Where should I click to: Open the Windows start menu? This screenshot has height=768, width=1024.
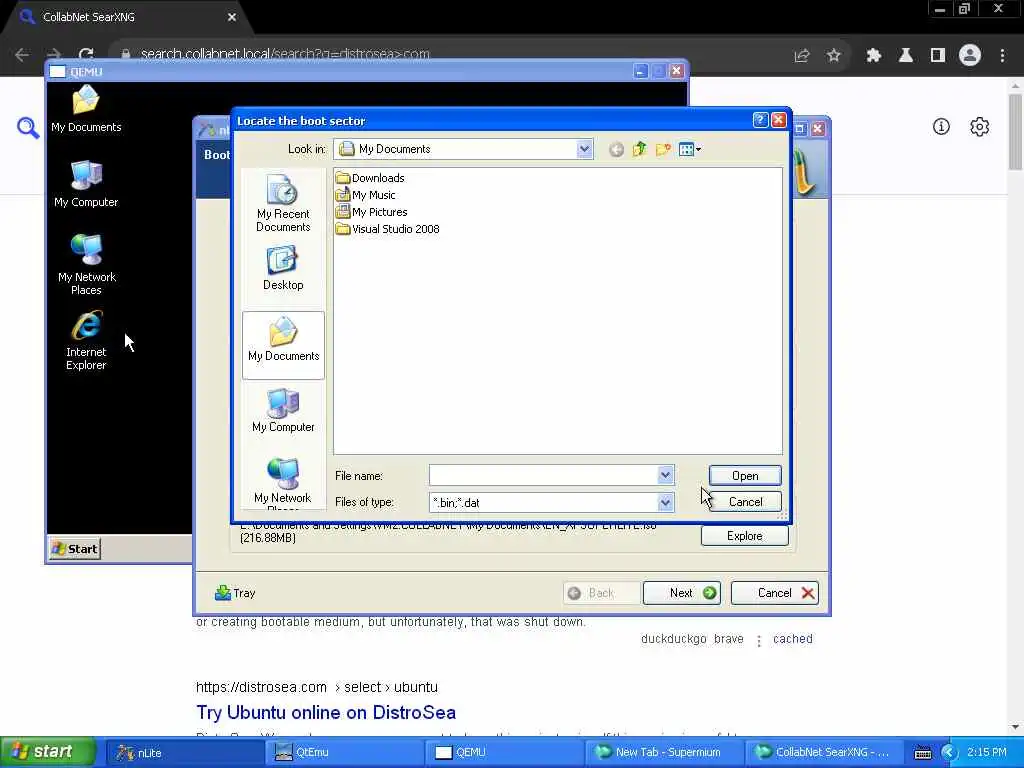click(x=48, y=752)
